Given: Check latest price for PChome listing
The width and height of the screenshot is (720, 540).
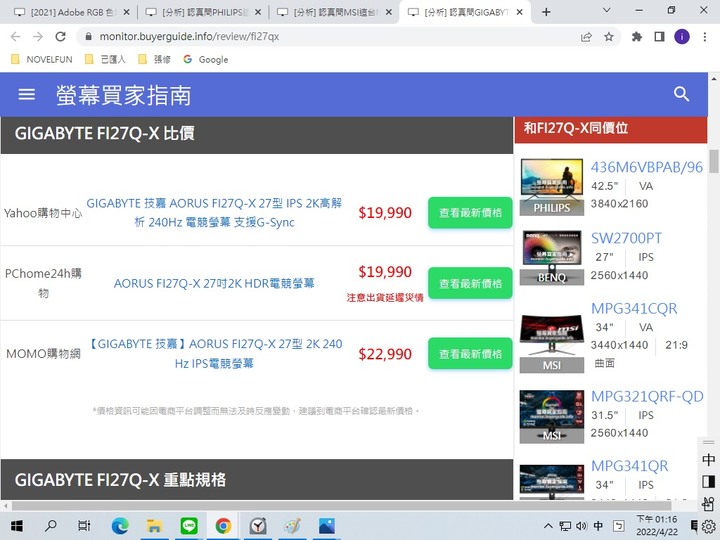Looking at the screenshot, I should (x=470, y=283).
